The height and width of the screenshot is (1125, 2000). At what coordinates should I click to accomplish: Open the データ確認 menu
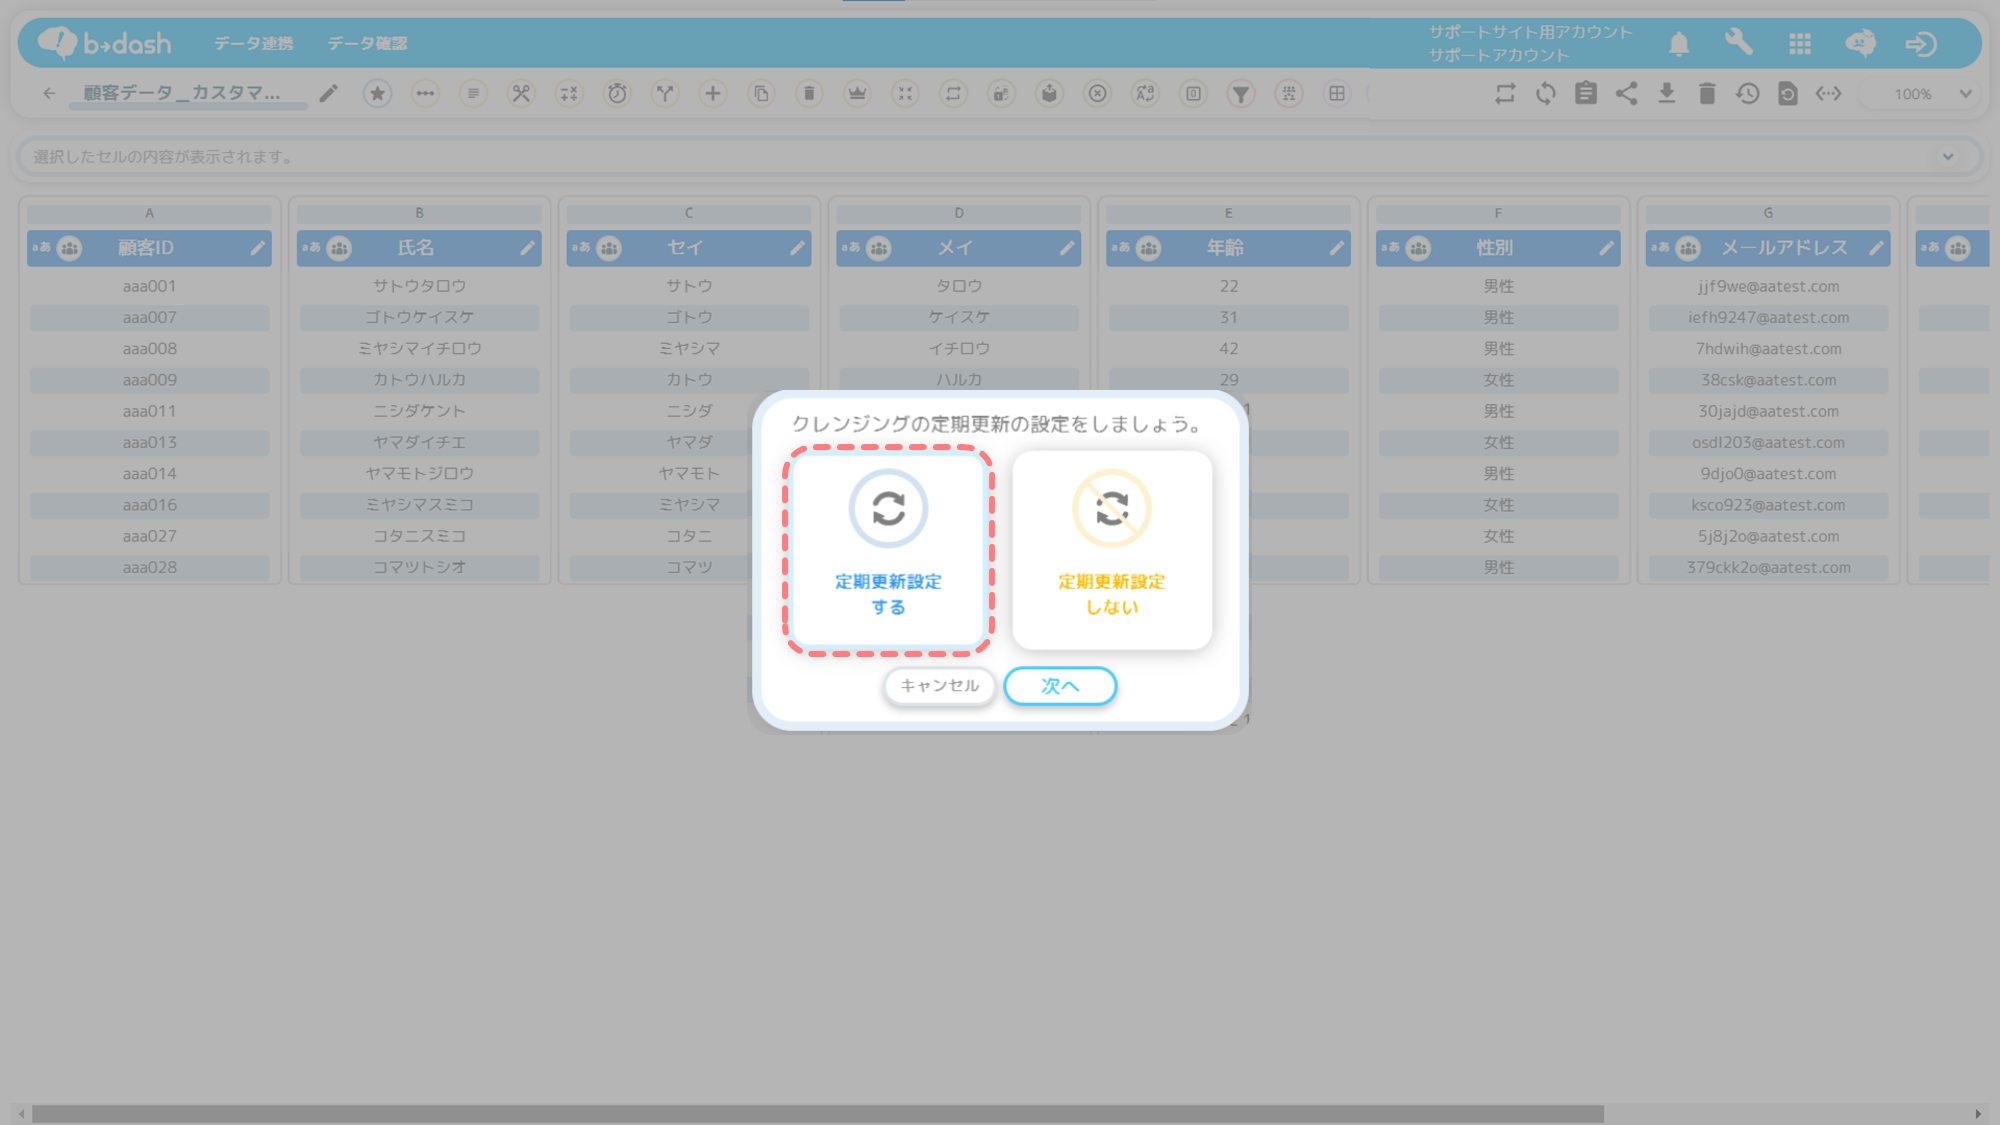[x=367, y=44]
